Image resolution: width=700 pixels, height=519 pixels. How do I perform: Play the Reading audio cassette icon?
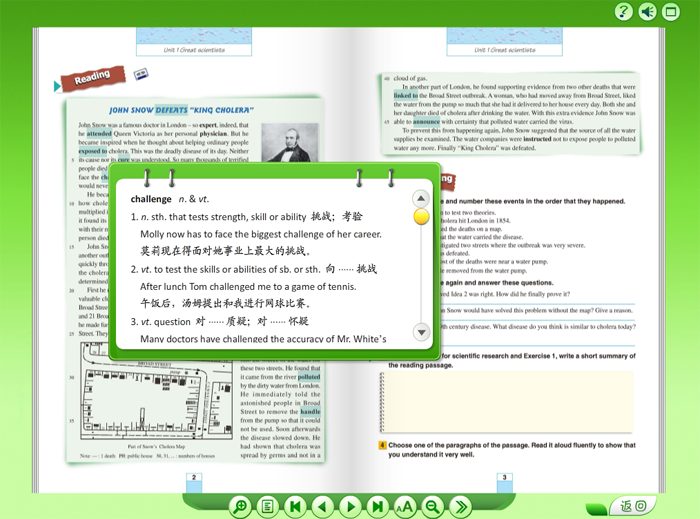pos(141,74)
